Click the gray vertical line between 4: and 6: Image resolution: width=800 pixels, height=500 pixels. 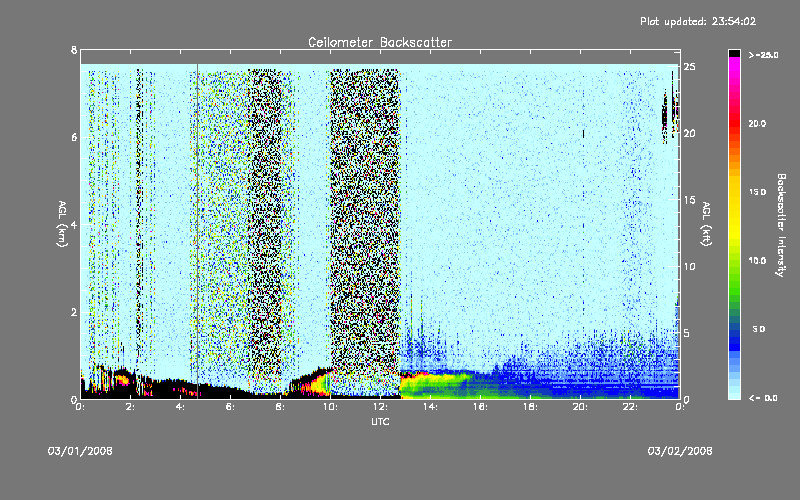point(197,231)
